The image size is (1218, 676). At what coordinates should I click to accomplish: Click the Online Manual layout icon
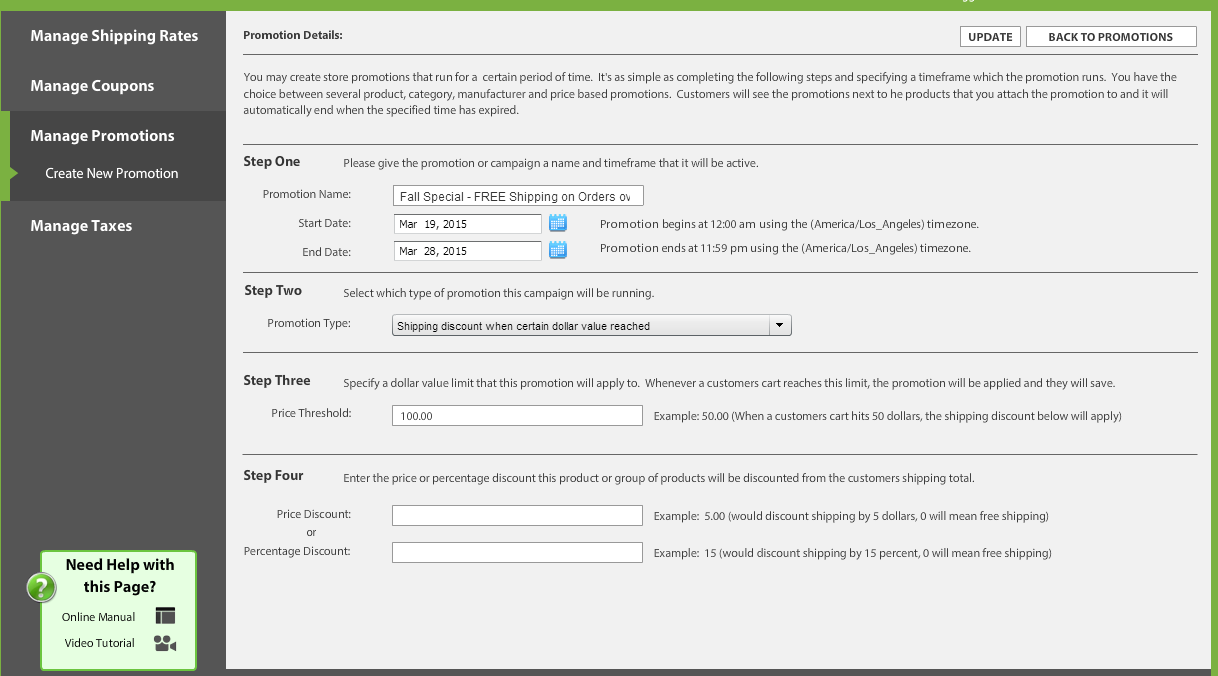pyautogui.click(x=165, y=616)
